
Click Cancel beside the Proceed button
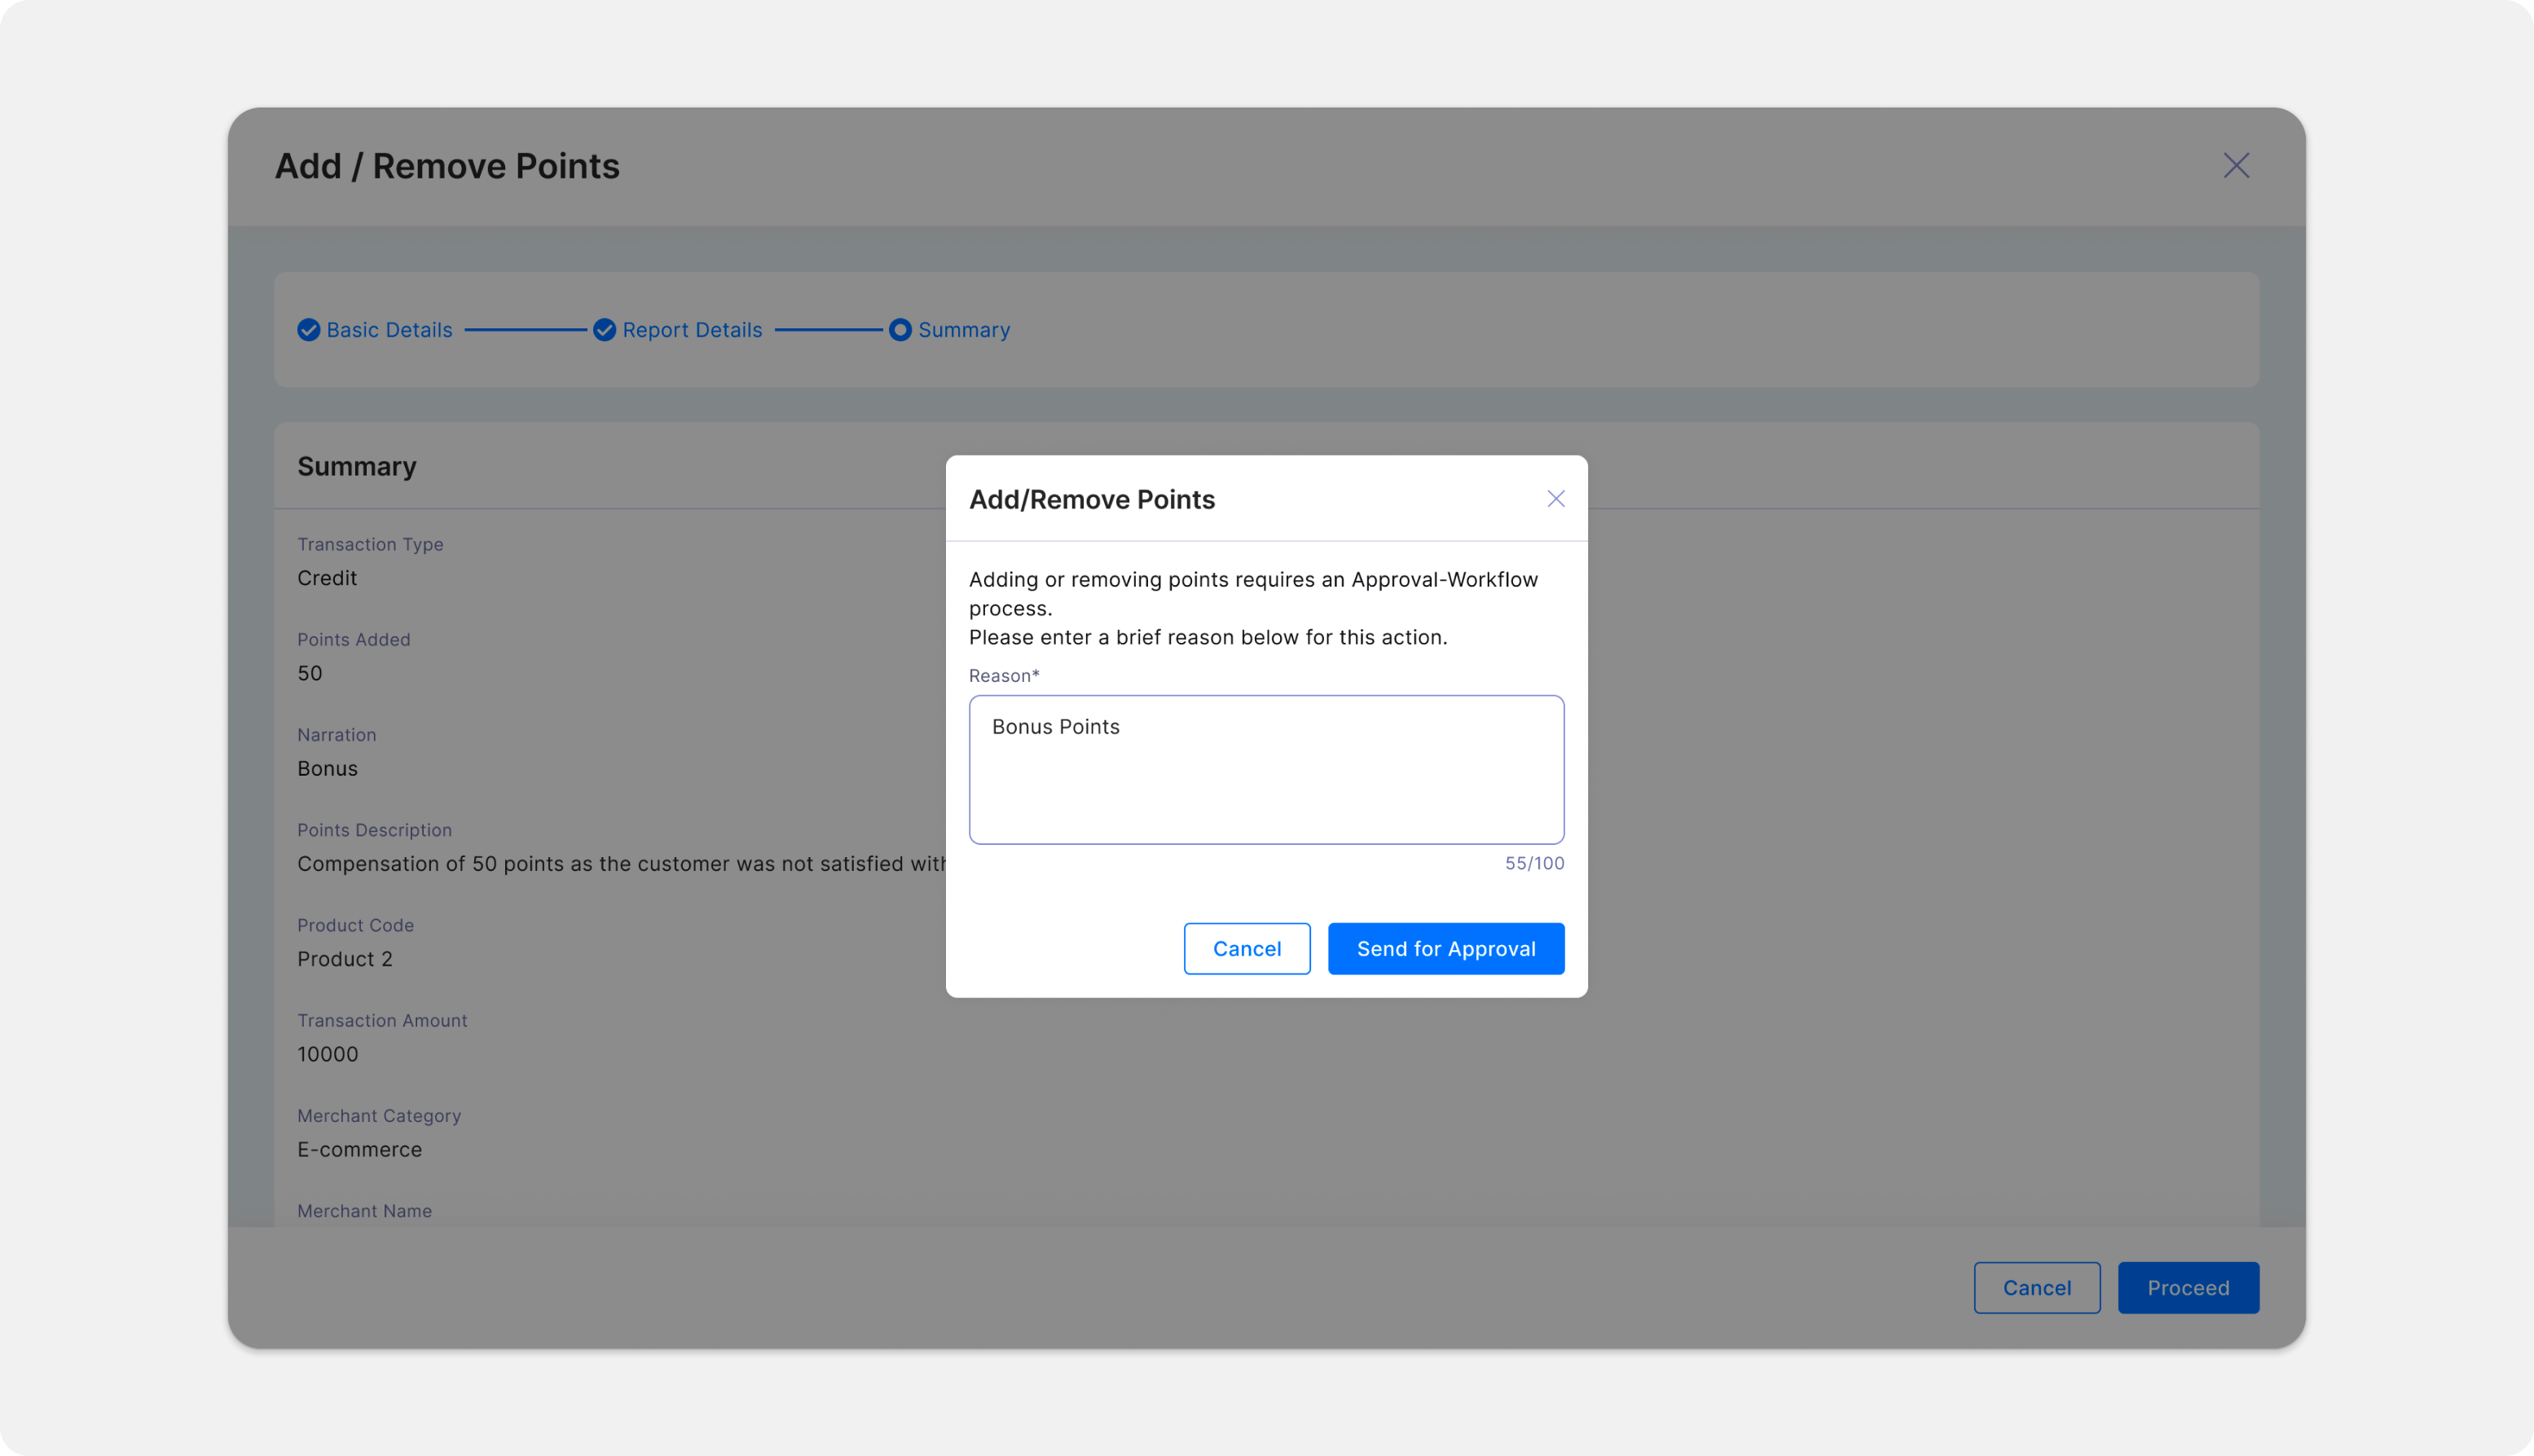tap(2036, 1288)
